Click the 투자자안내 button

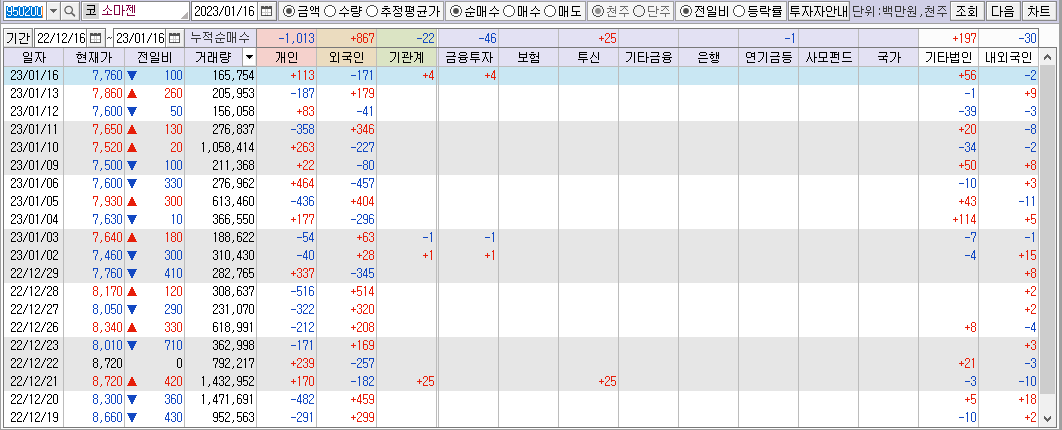818,11
